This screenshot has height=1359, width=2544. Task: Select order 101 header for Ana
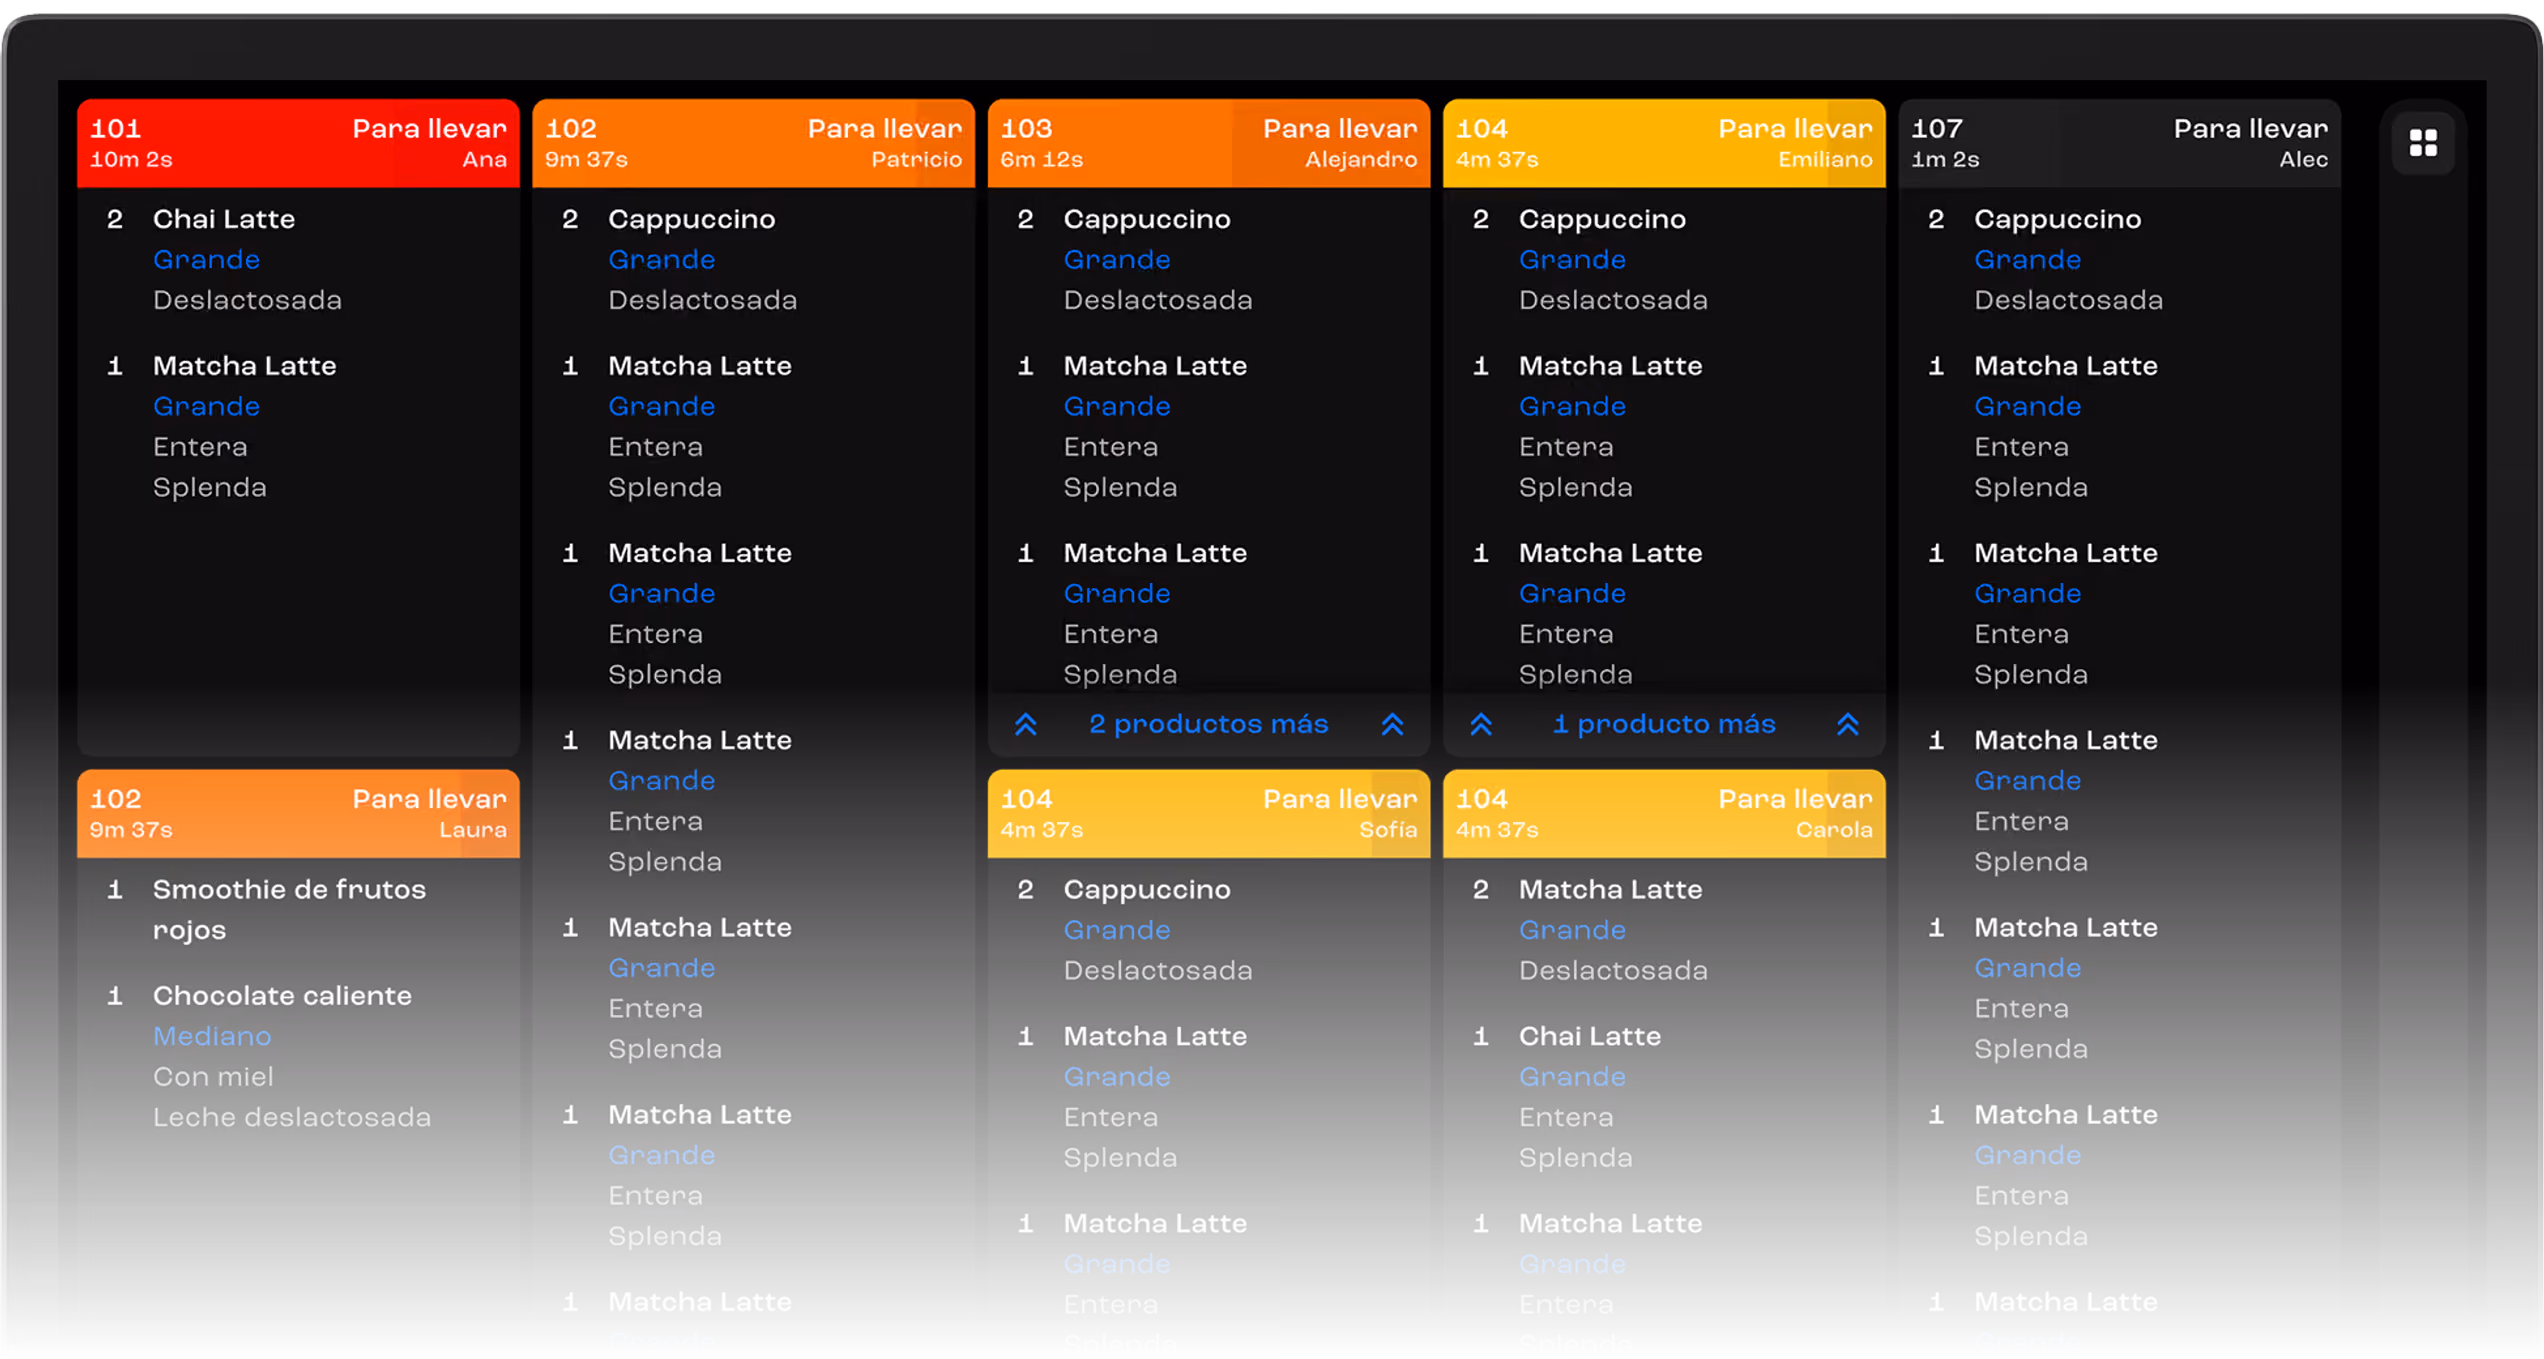pos(298,143)
